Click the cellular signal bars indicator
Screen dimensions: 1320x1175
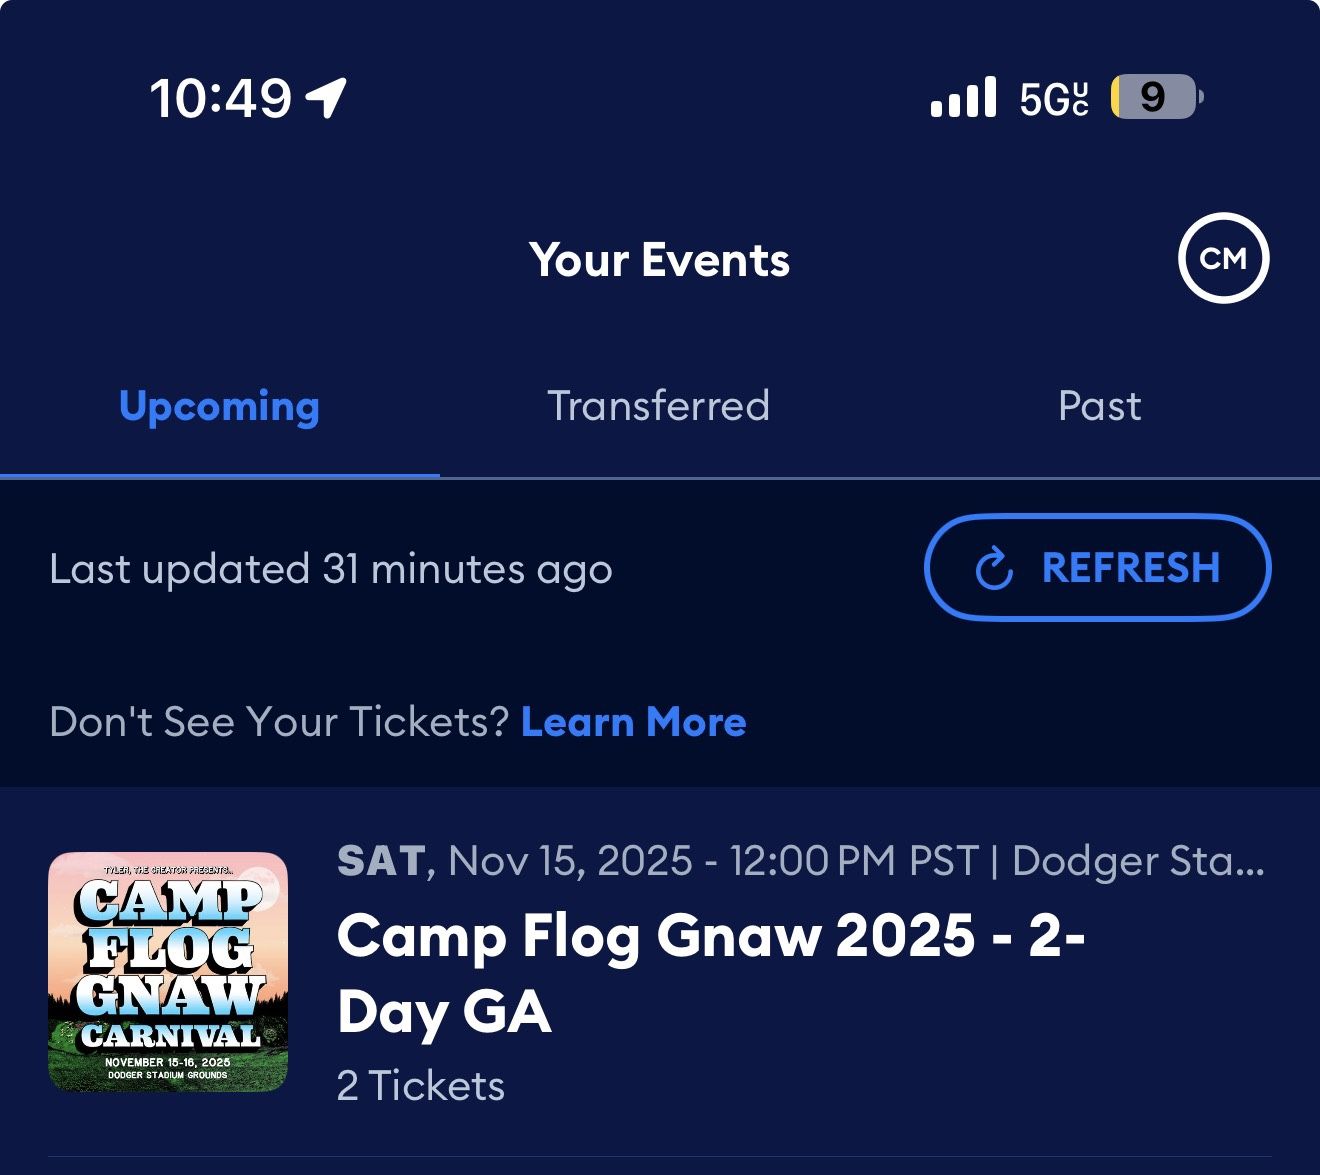pos(963,98)
